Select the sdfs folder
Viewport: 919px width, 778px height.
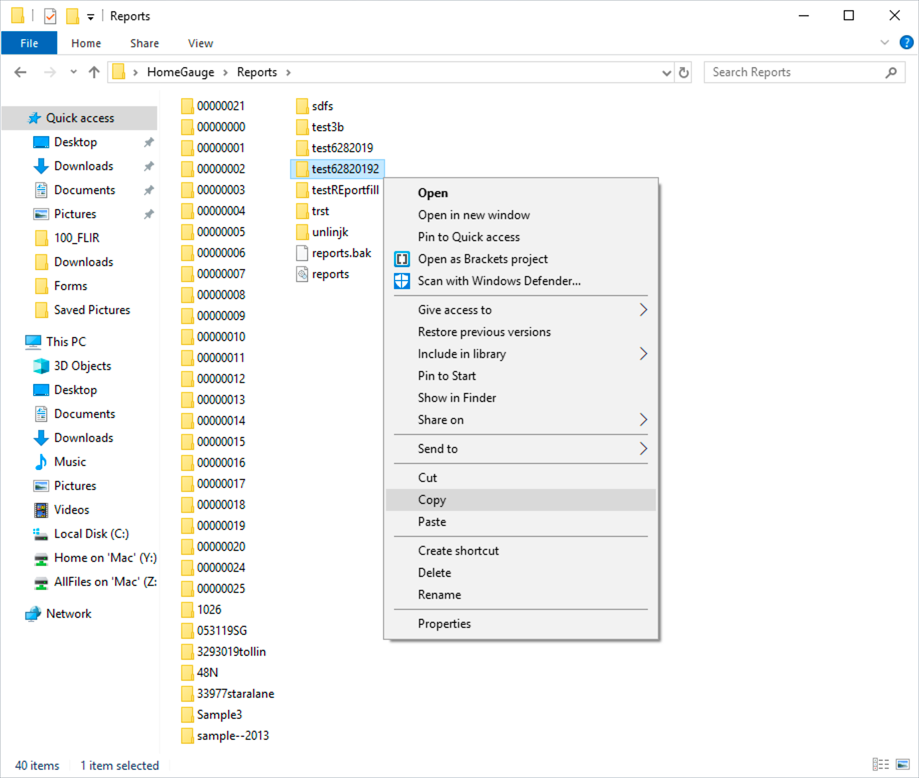point(315,106)
